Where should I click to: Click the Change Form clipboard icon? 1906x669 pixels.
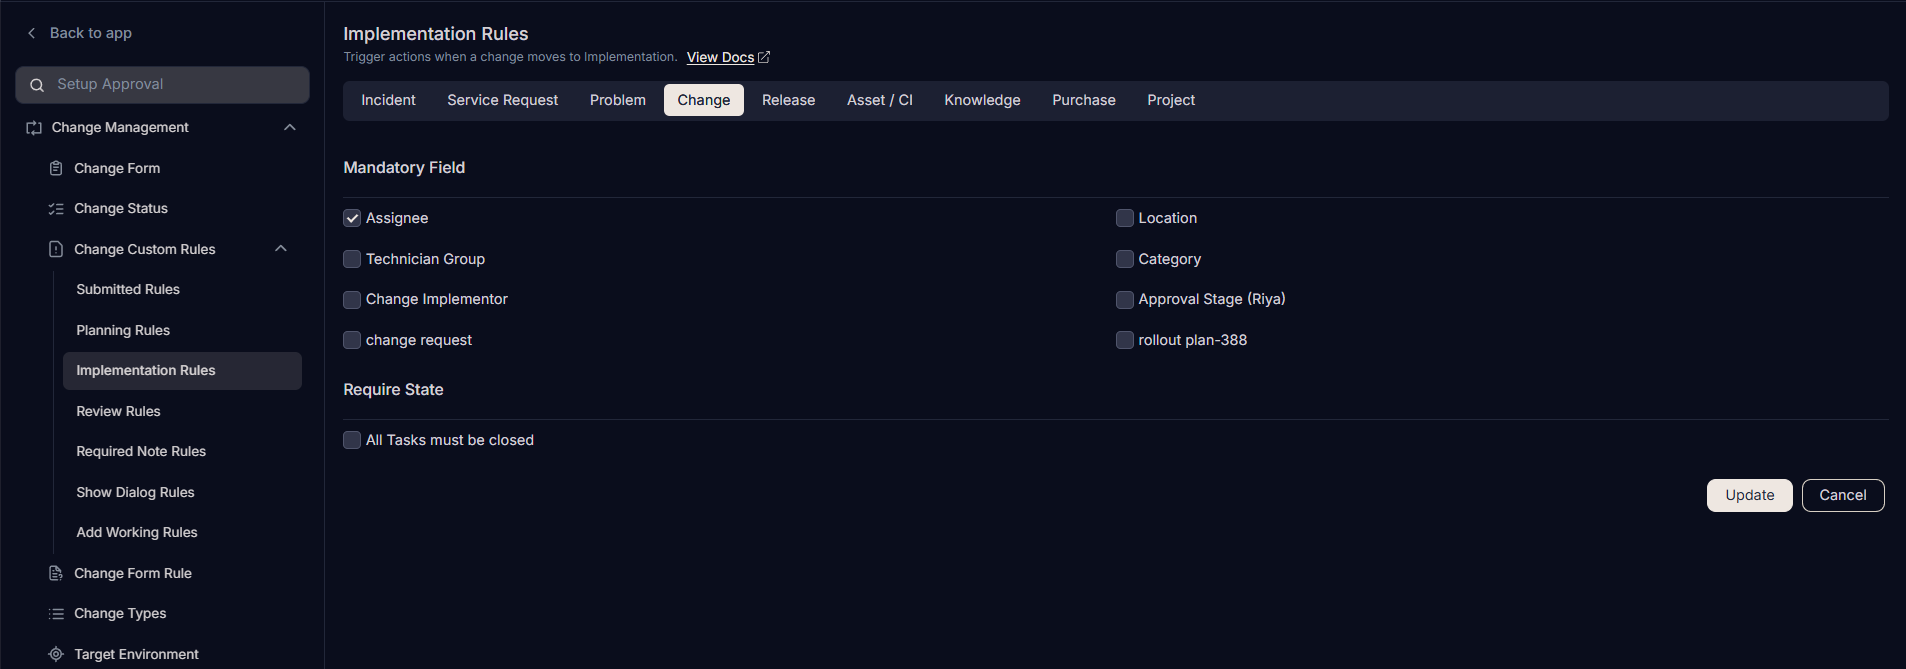56,168
